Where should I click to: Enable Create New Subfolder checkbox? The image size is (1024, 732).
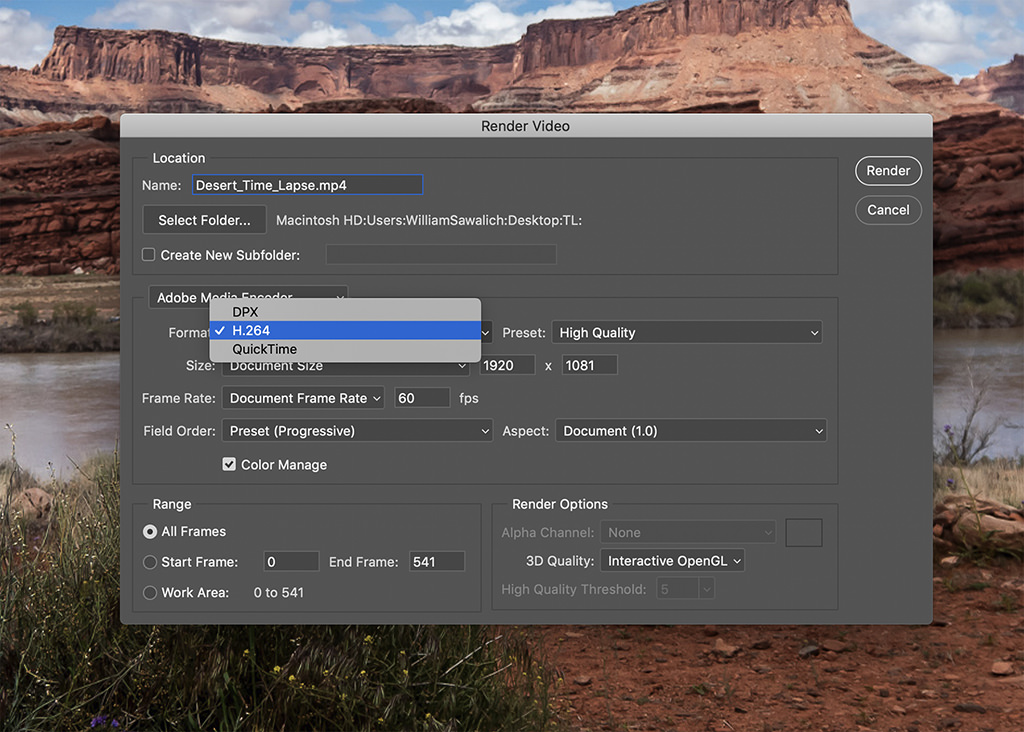(x=149, y=255)
